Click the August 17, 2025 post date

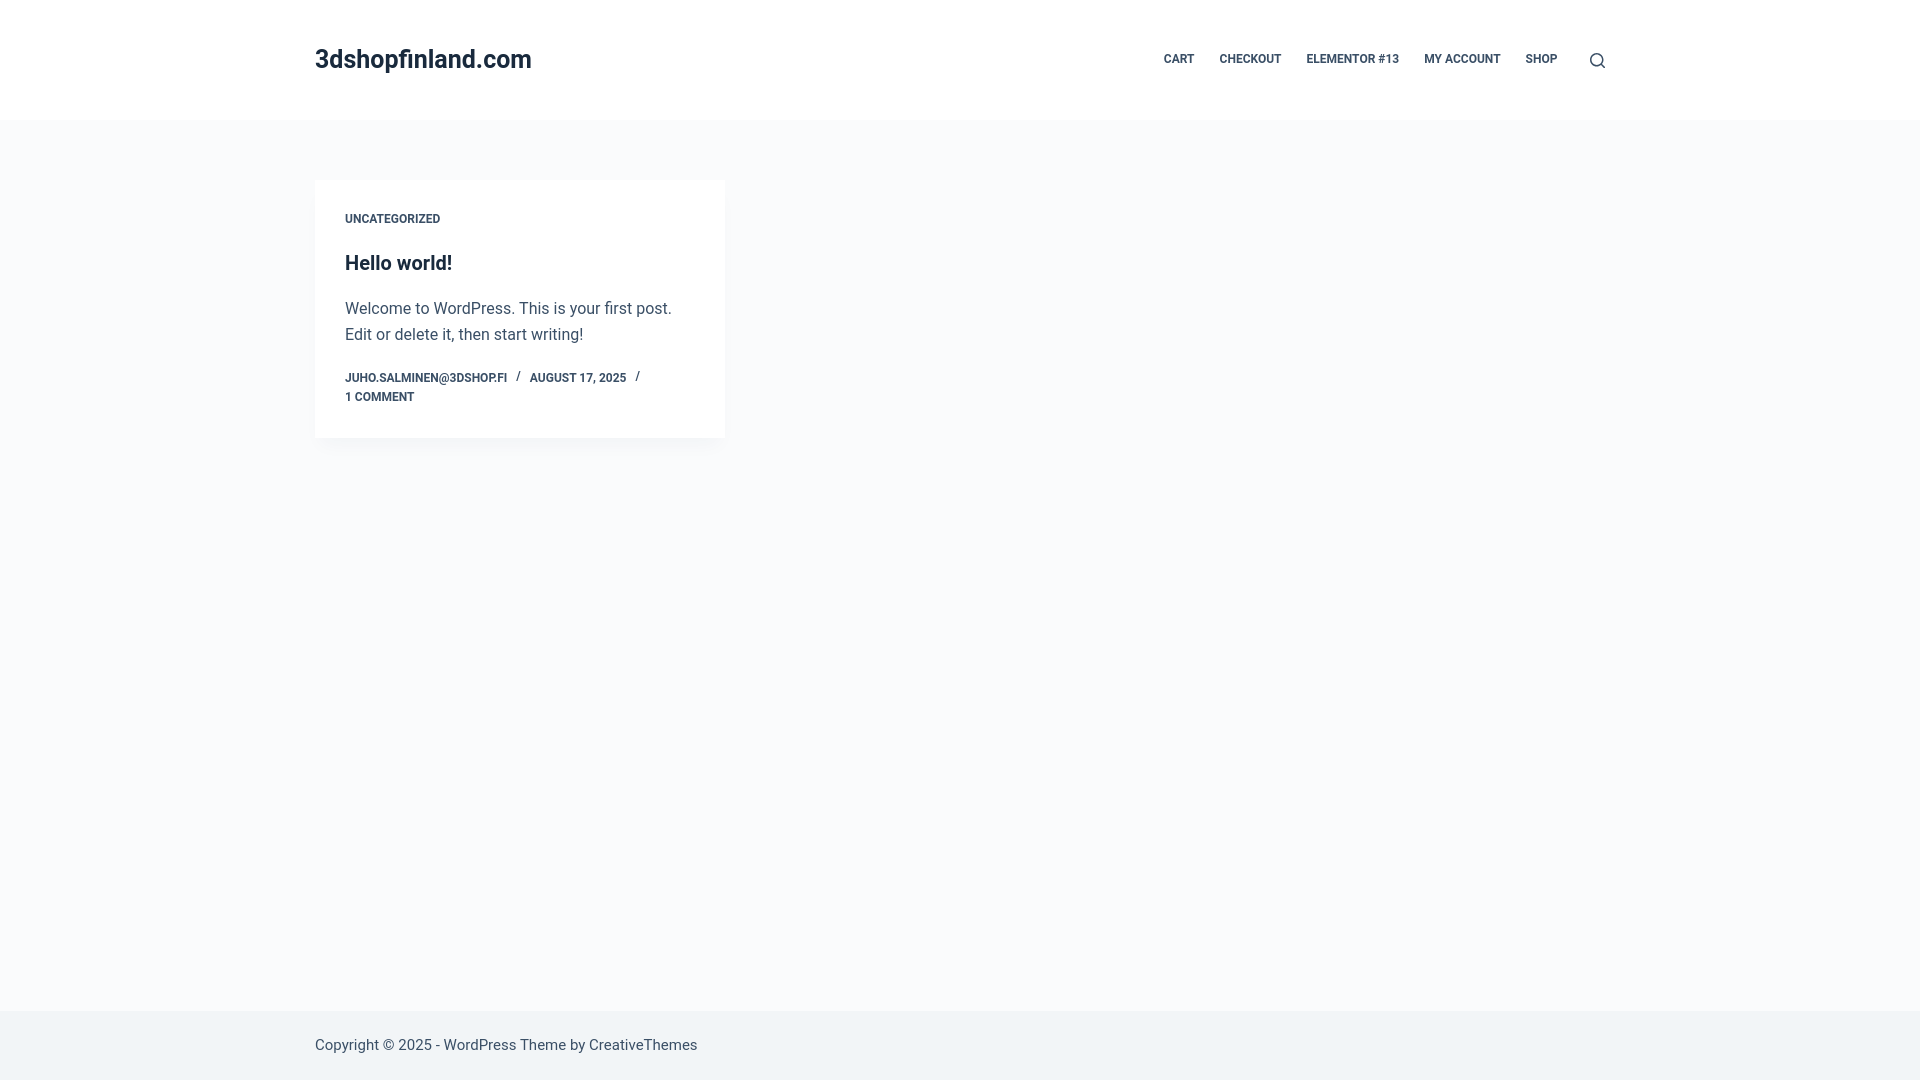point(578,378)
